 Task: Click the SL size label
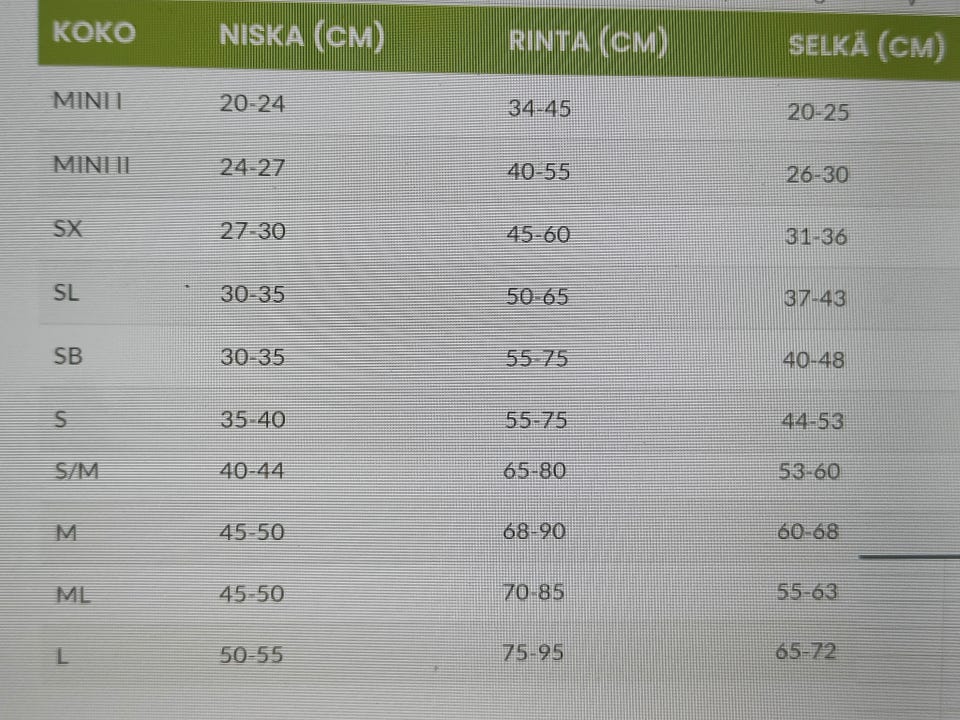pos(66,293)
